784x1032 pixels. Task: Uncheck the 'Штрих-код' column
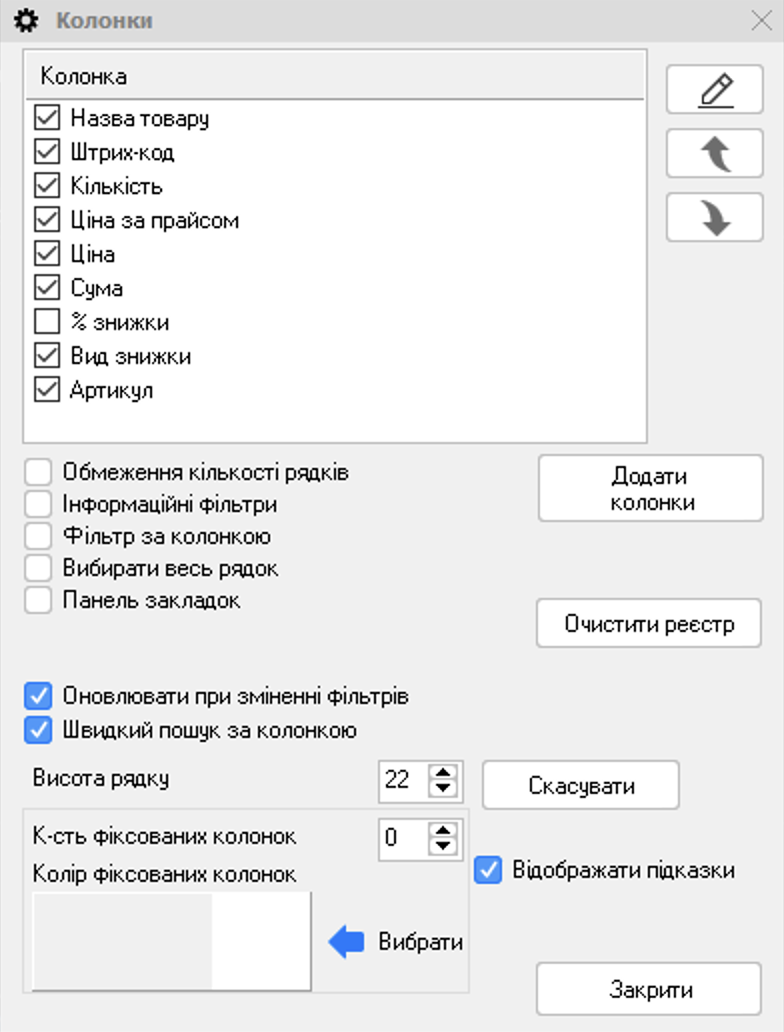[x=47, y=152]
